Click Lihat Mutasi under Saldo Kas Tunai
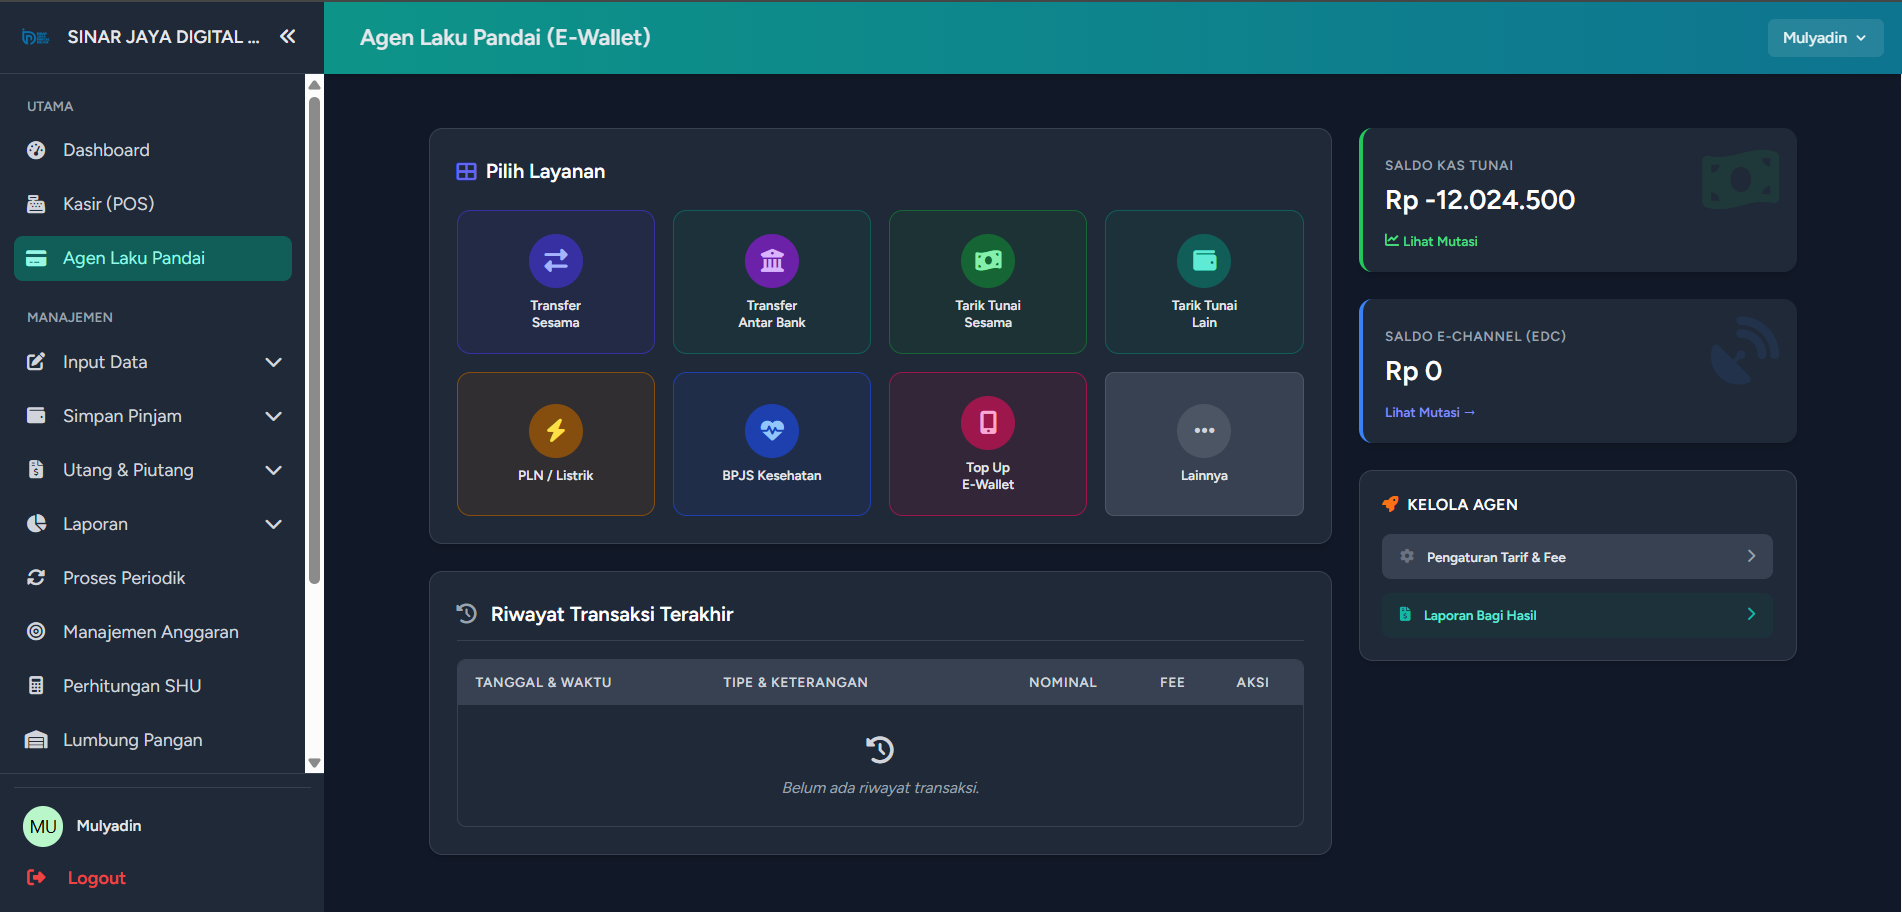Image resolution: width=1902 pixels, height=912 pixels. [1431, 241]
